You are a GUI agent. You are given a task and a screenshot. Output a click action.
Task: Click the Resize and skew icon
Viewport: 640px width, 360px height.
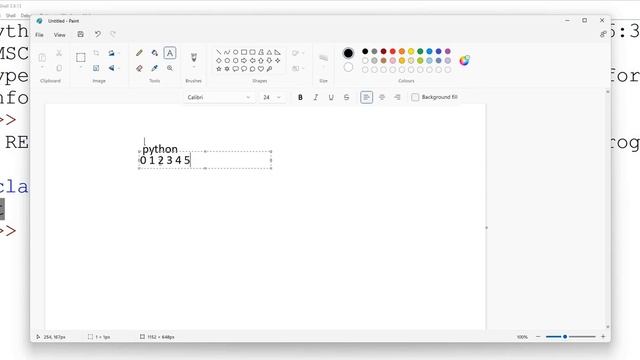96,68
